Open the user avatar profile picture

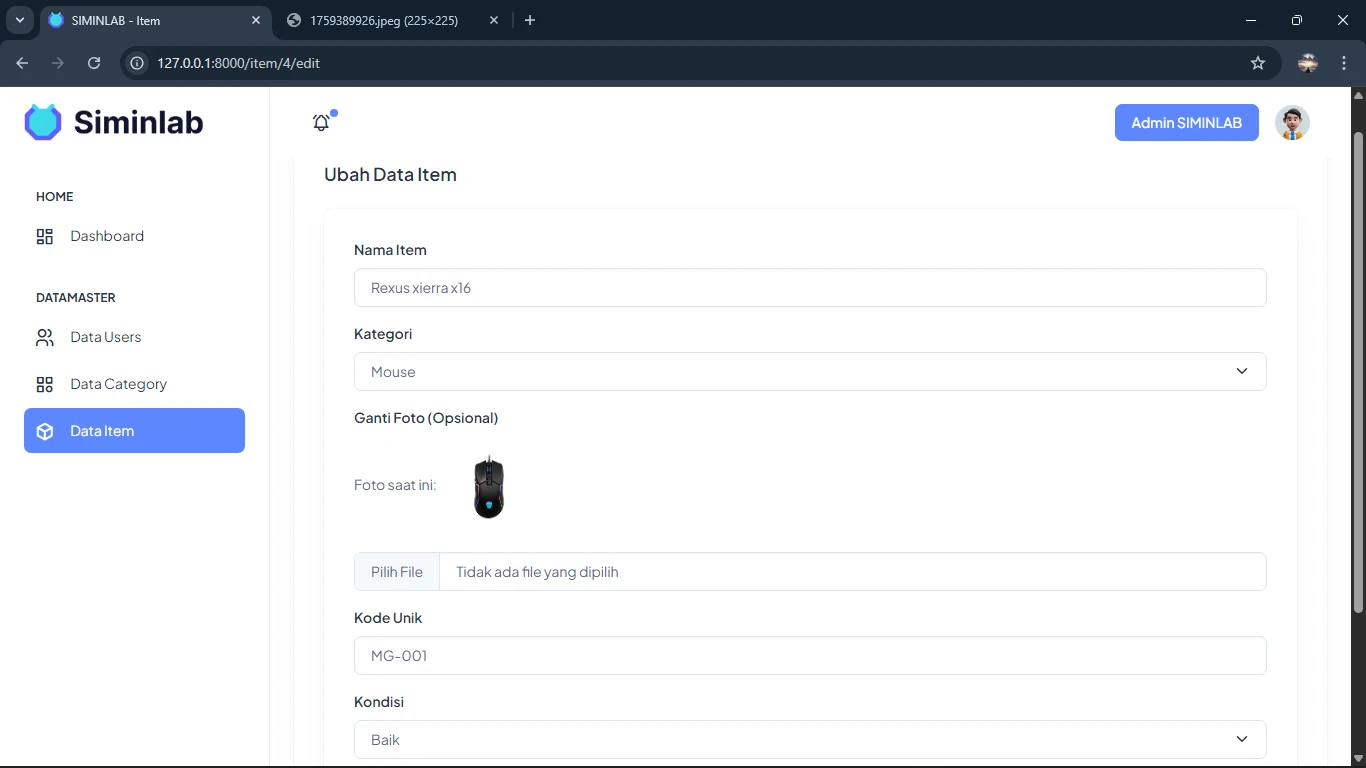tap(1292, 123)
